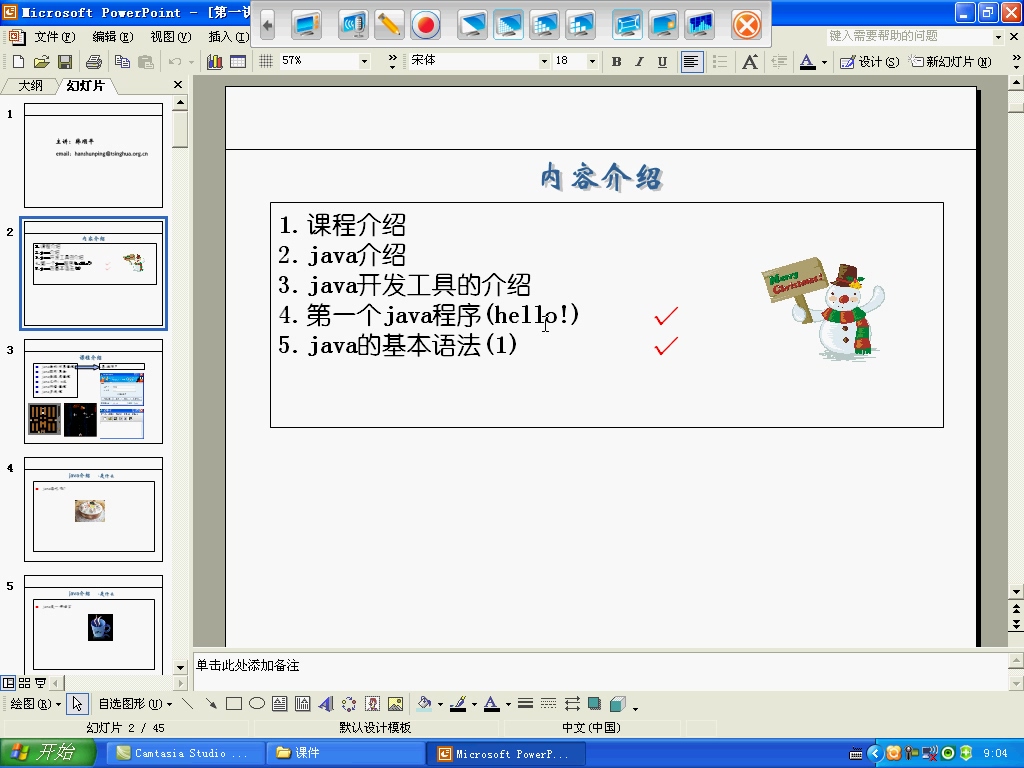Viewport: 1024px width, 768px height.
Task: Open the font size 18 dropdown
Action: [592, 61]
